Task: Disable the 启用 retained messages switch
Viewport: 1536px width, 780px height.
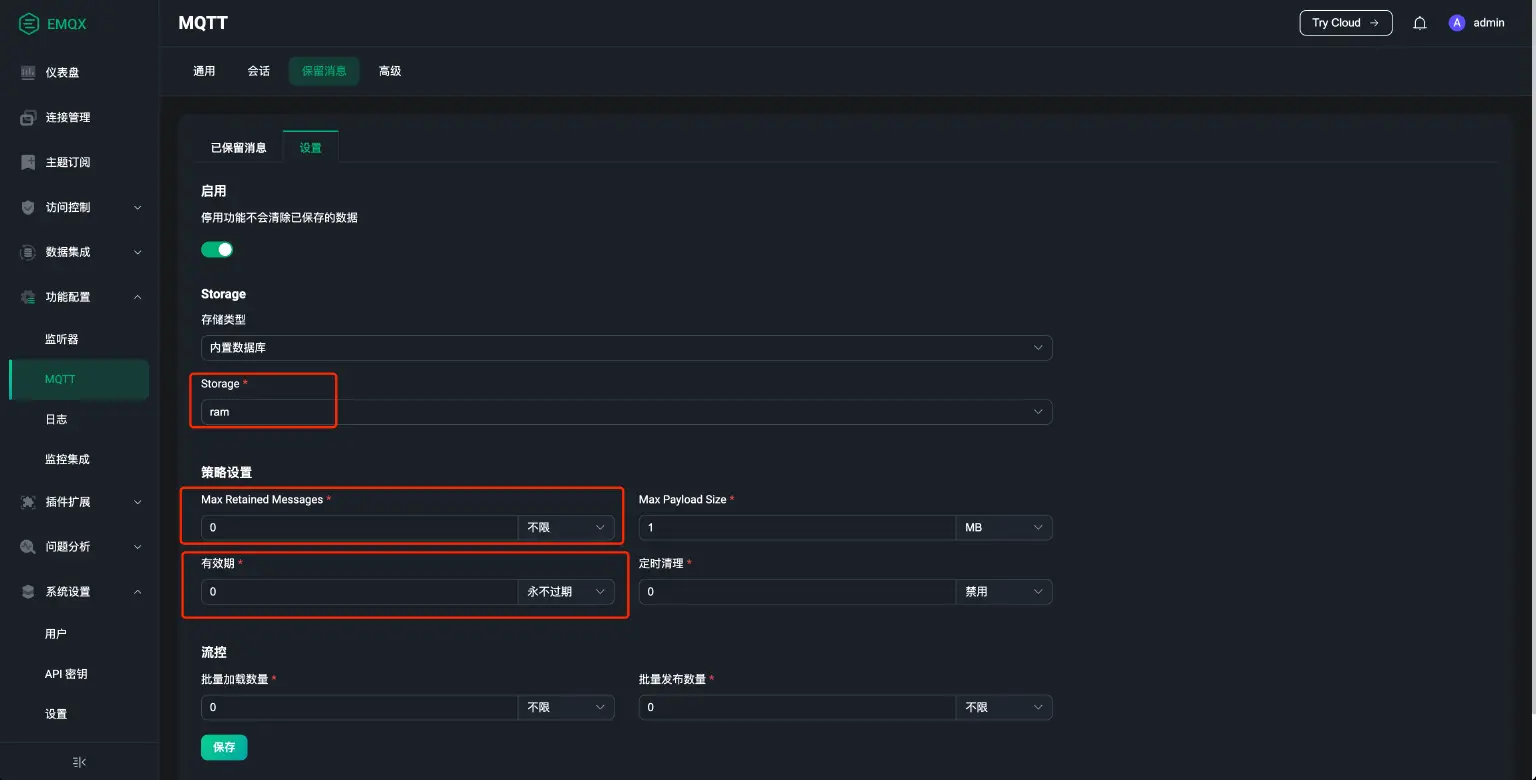Action: click(x=217, y=248)
